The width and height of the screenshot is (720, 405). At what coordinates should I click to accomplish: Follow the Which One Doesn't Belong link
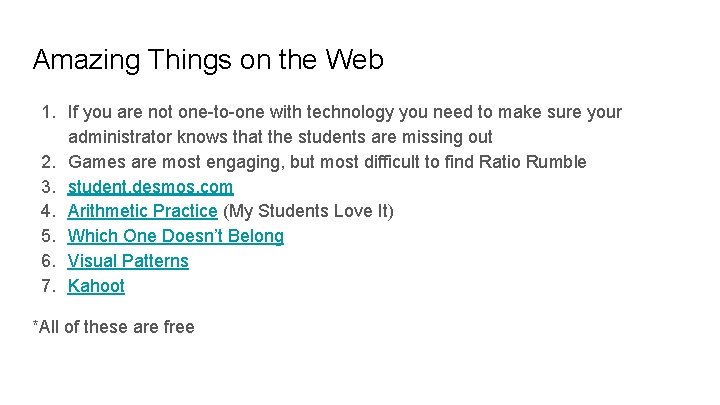(175, 236)
